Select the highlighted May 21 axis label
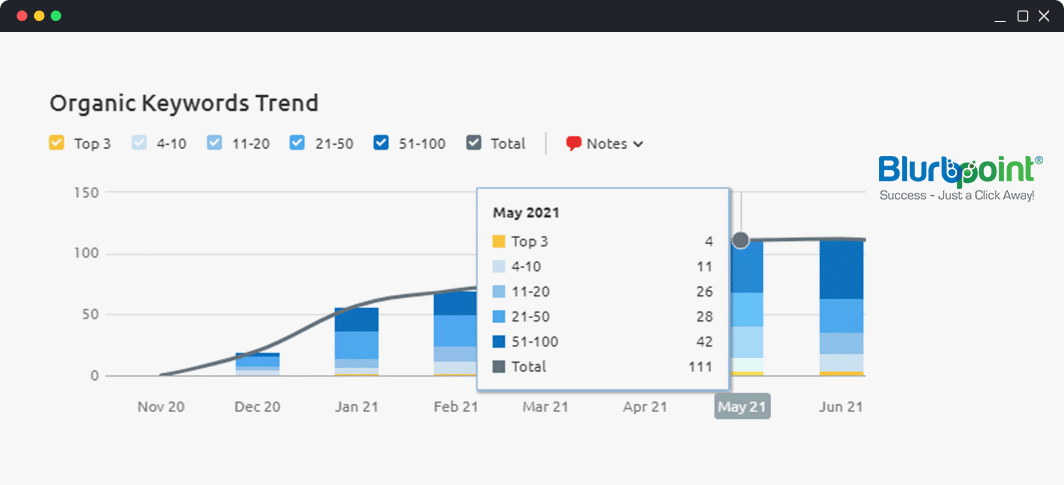Viewport: 1064px width, 485px height. (x=742, y=406)
